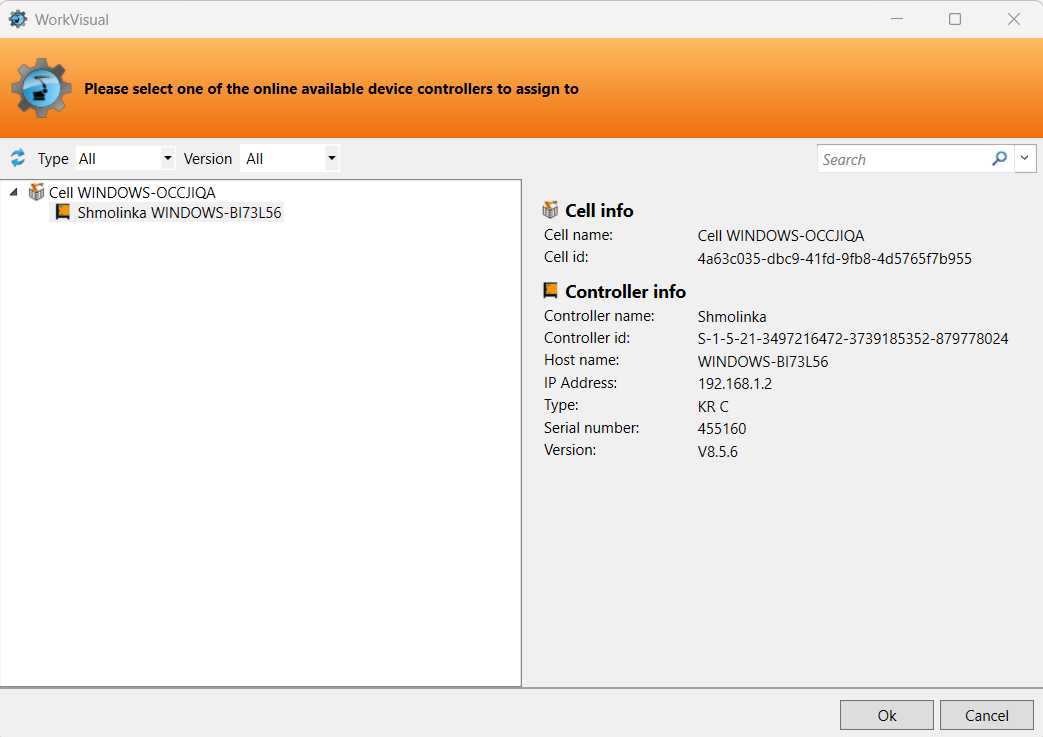Open the Version filter dropdown
The width and height of the screenshot is (1043, 737).
289,158
